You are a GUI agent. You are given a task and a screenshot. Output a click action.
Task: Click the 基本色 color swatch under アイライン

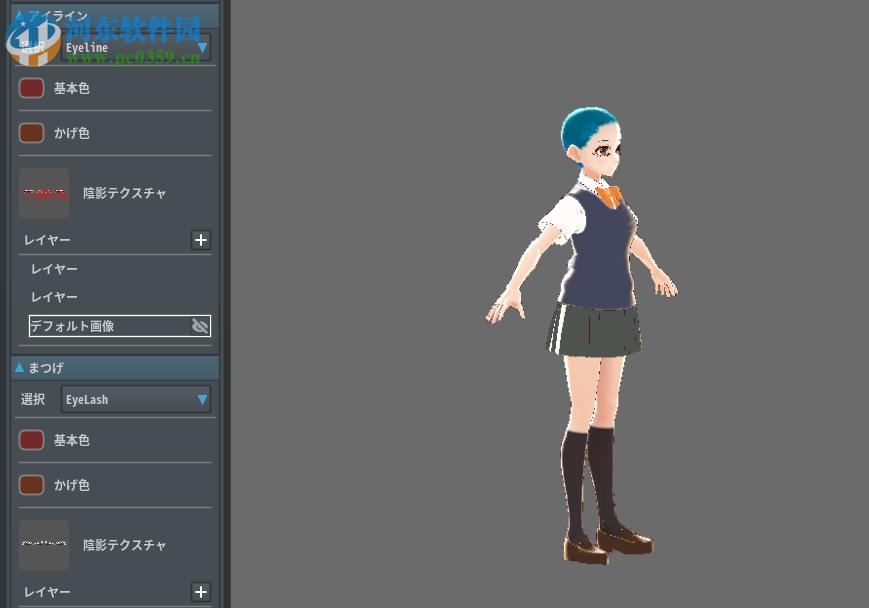point(30,87)
